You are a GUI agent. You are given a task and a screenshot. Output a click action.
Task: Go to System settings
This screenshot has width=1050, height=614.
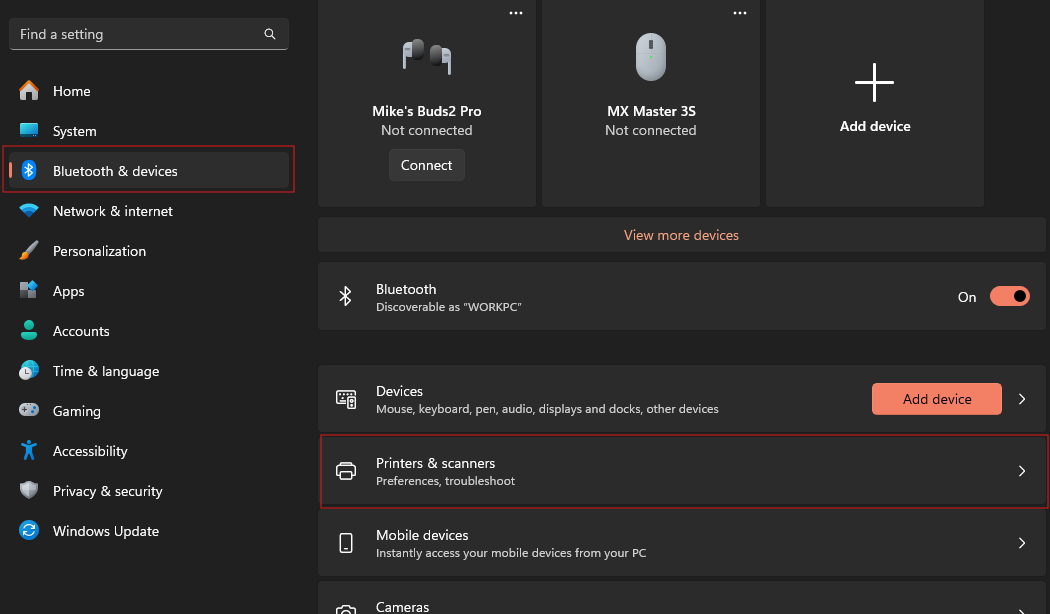(x=149, y=131)
